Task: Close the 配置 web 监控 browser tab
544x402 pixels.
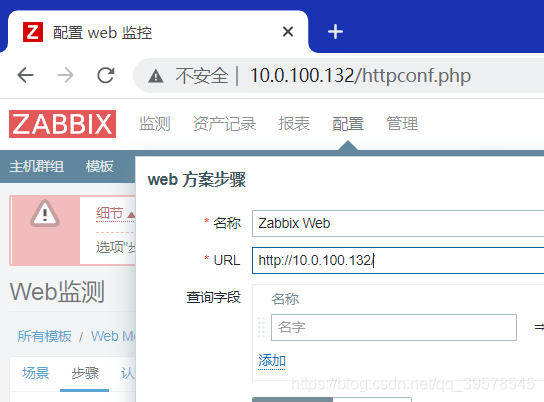Action: pos(288,32)
